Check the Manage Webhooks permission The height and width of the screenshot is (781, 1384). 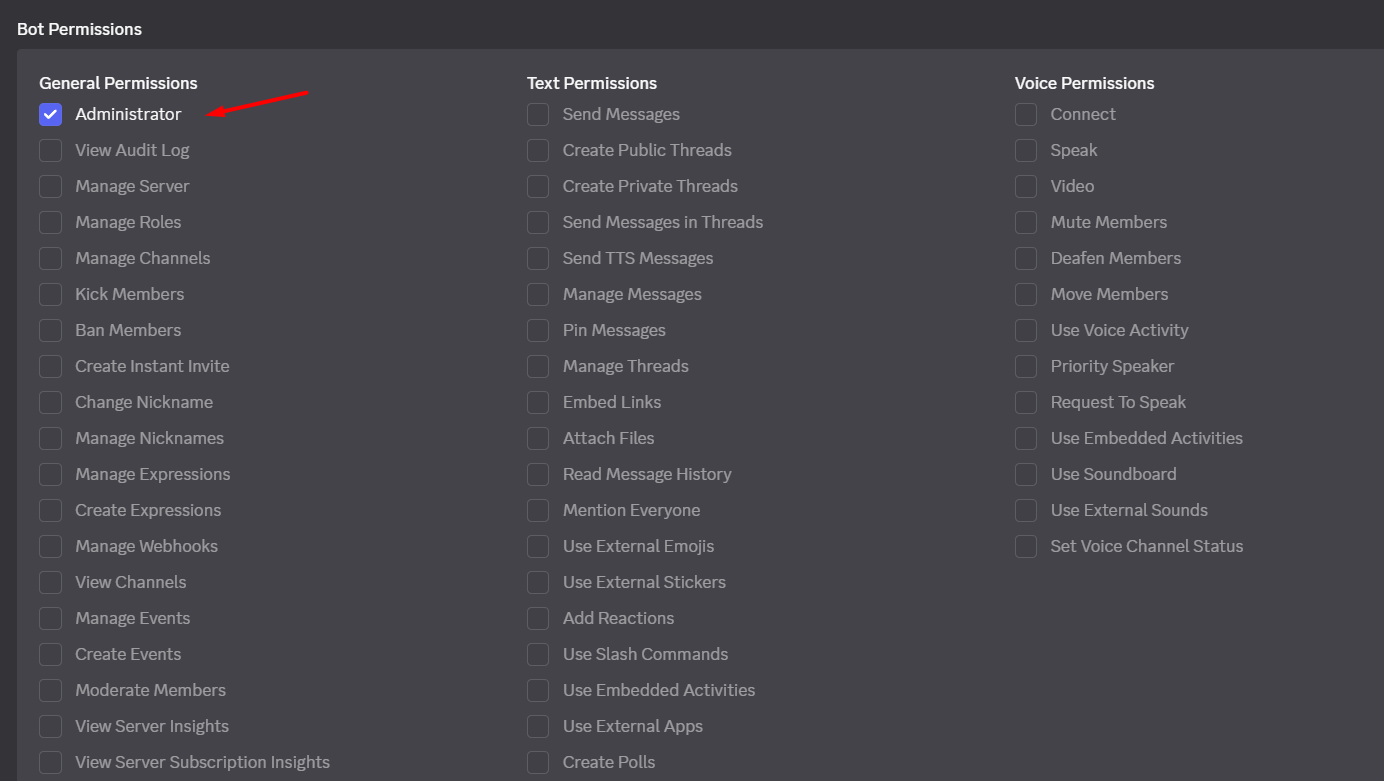point(51,546)
